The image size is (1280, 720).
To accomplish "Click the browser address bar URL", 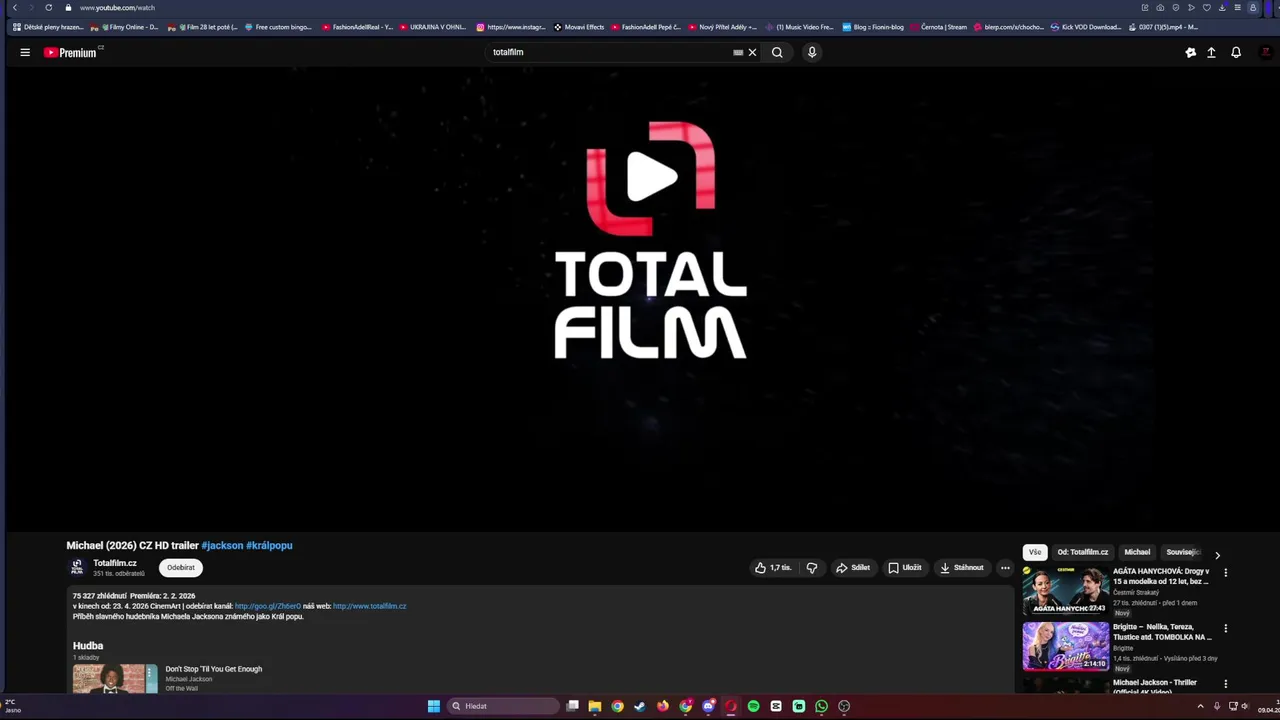I will [117, 7].
